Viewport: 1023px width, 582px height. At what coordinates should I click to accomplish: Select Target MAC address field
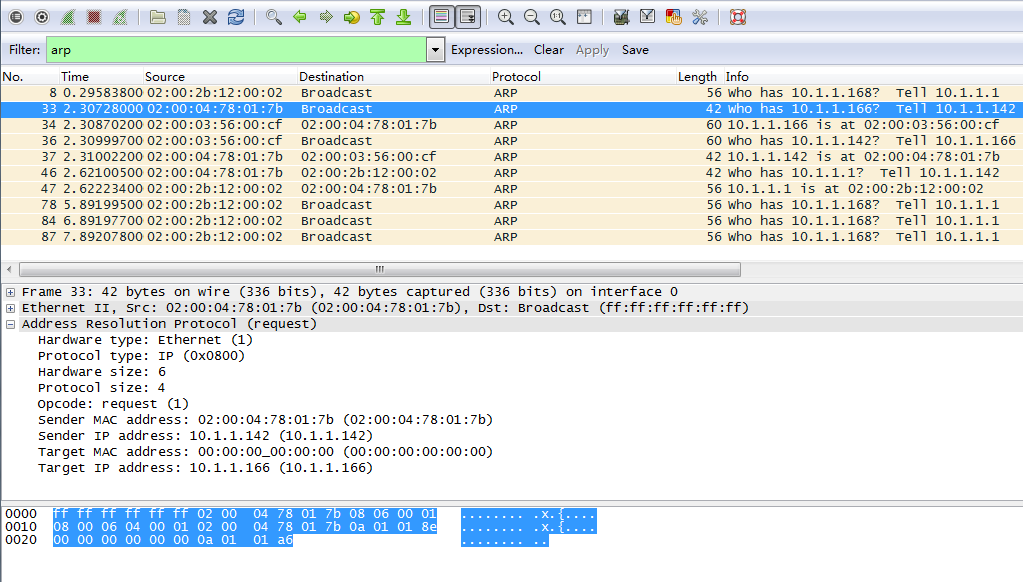point(265,452)
